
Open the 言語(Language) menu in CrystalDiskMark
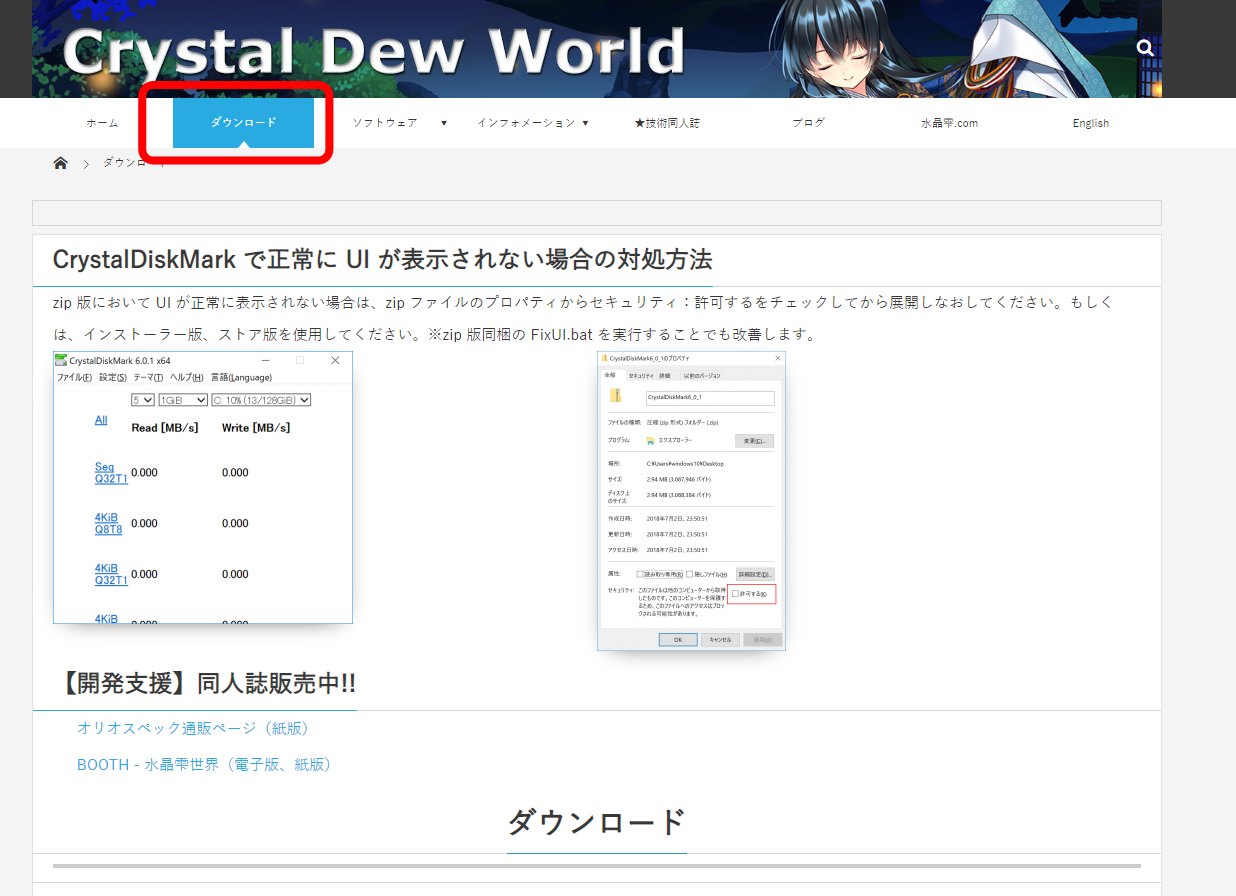point(241,378)
